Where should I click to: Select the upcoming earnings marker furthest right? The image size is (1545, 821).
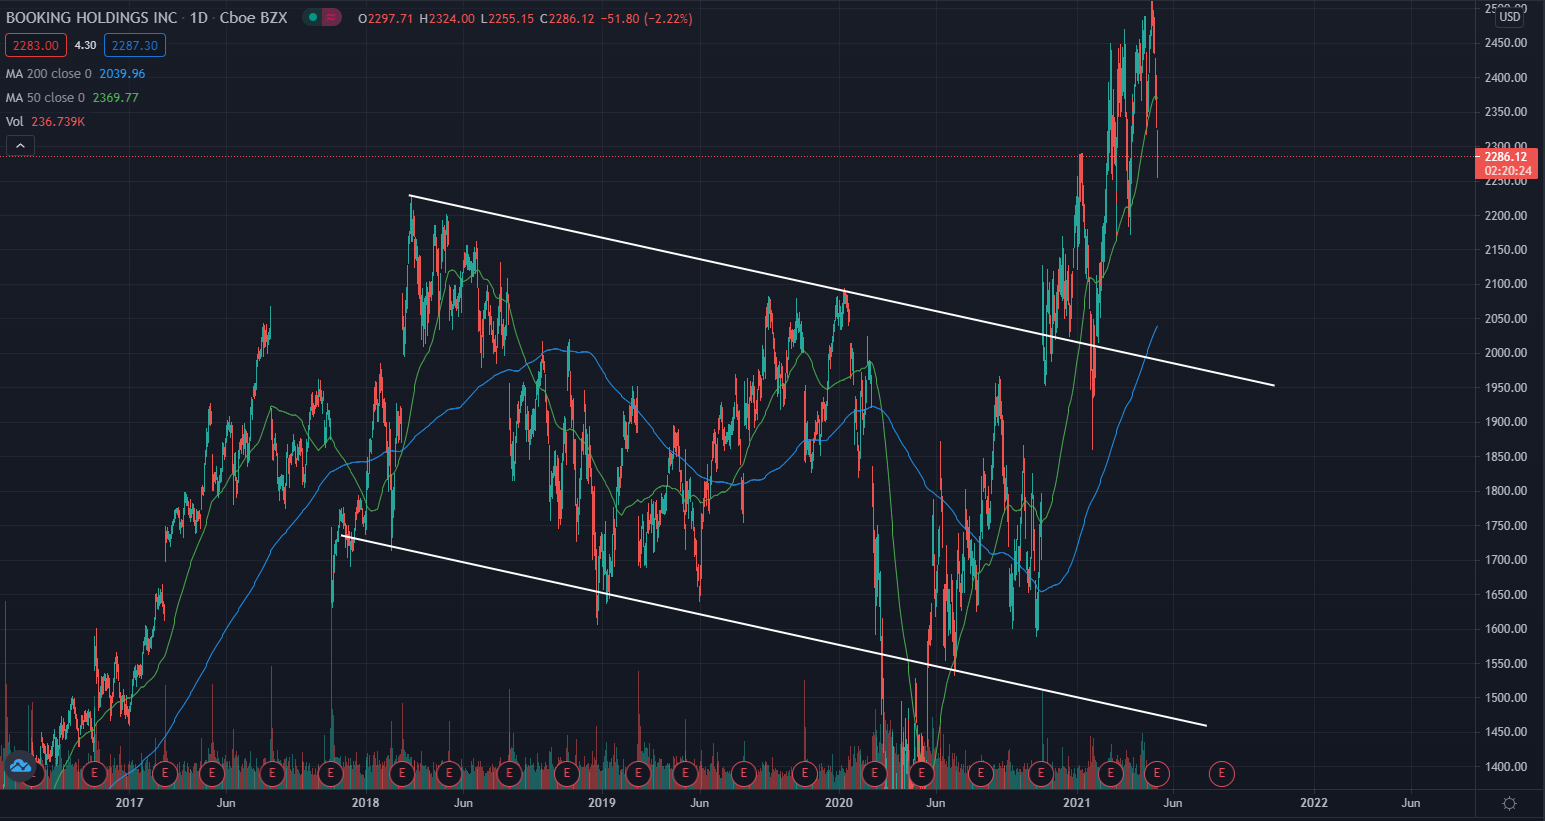coord(1220,773)
